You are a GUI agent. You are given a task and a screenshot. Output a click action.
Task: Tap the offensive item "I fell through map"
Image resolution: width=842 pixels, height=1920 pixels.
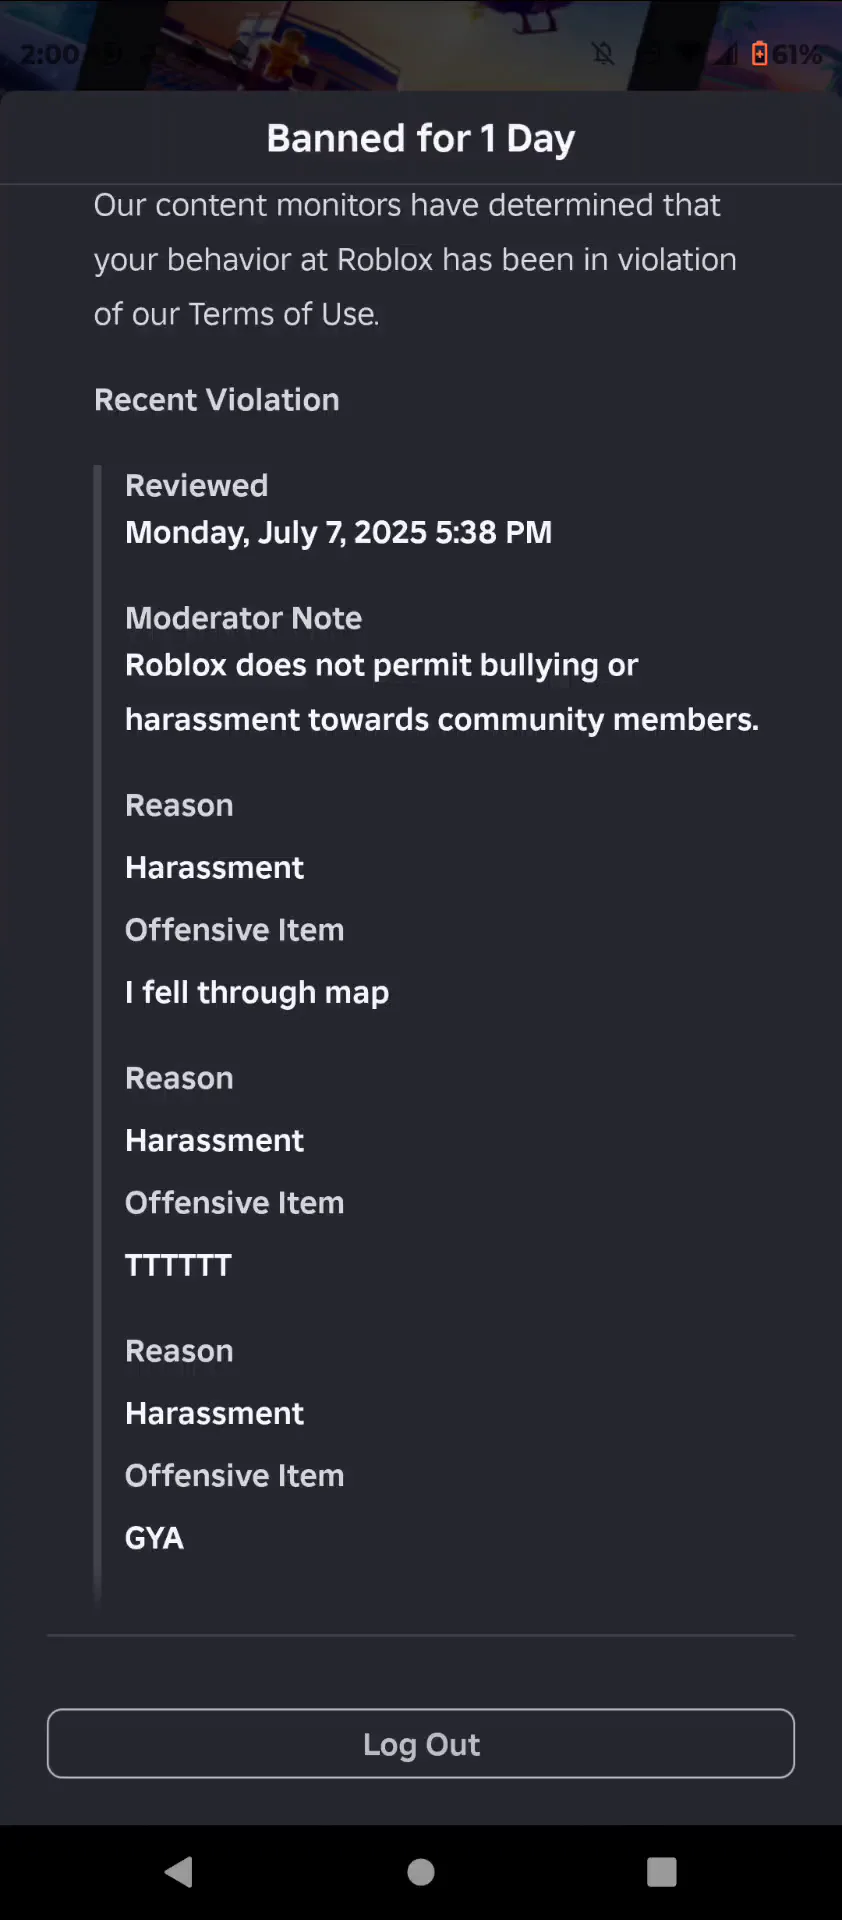tap(257, 992)
